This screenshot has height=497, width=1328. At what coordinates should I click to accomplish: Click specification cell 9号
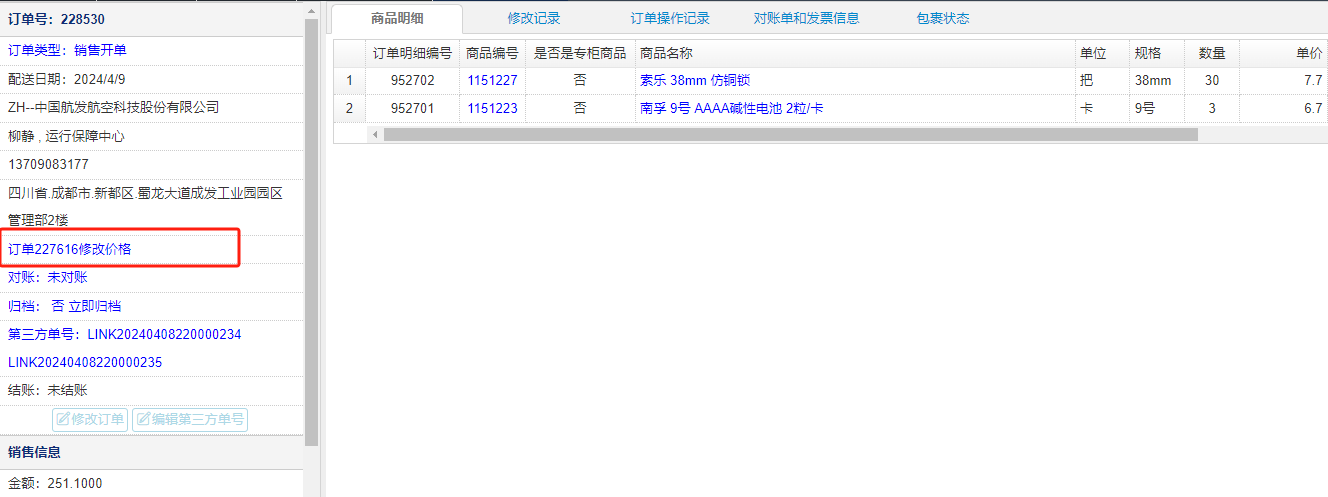click(x=1156, y=108)
